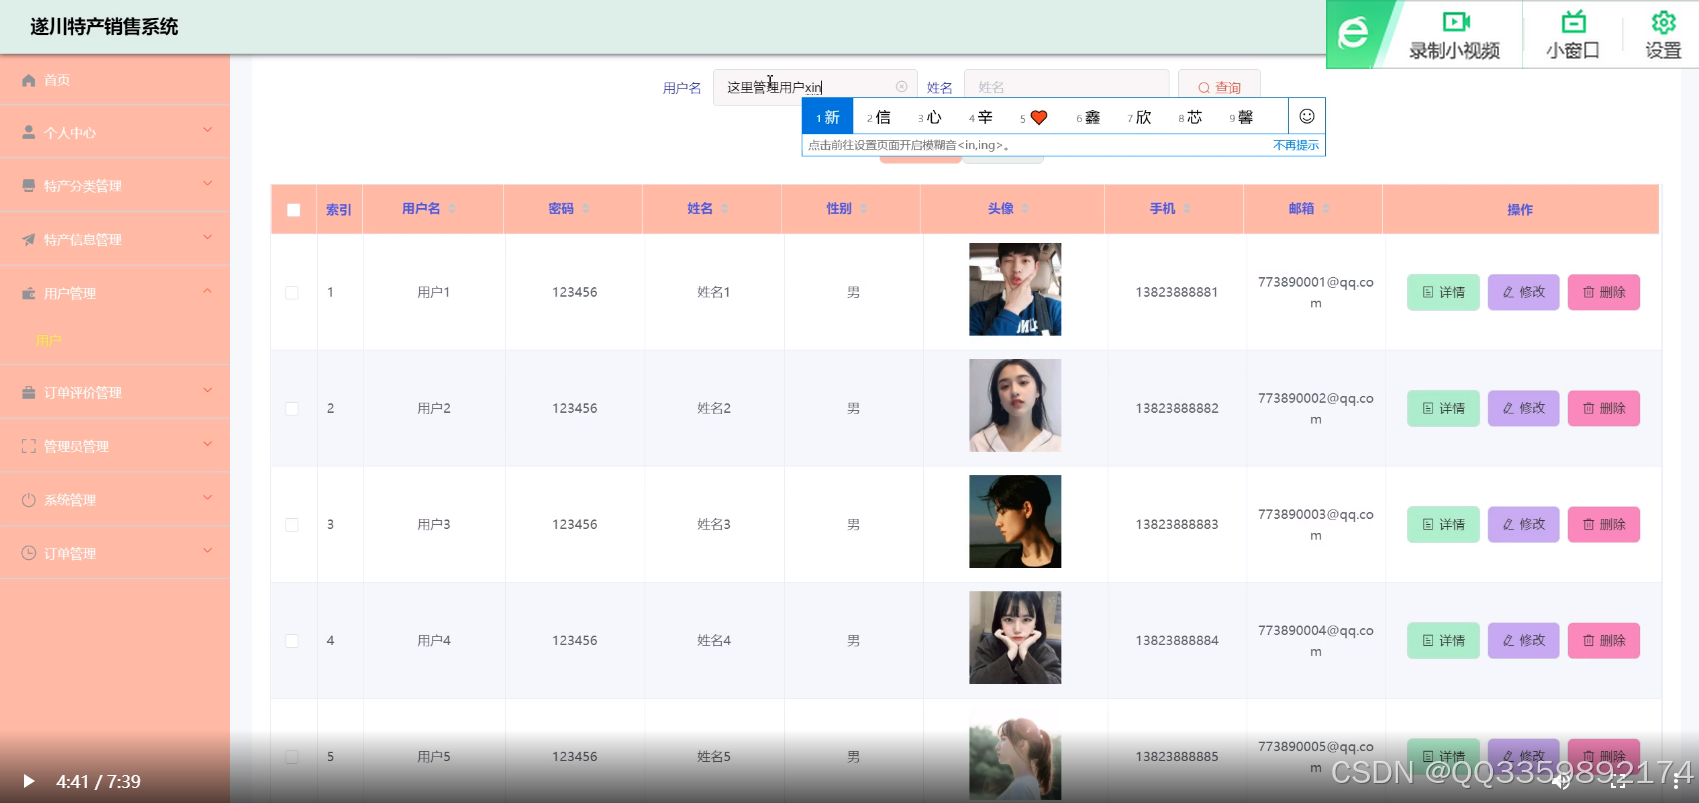The width and height of the screenshot is (1699, 803).
Task: Clear the 用户名 search field with the x icon
Action: [x=901, y=87]
